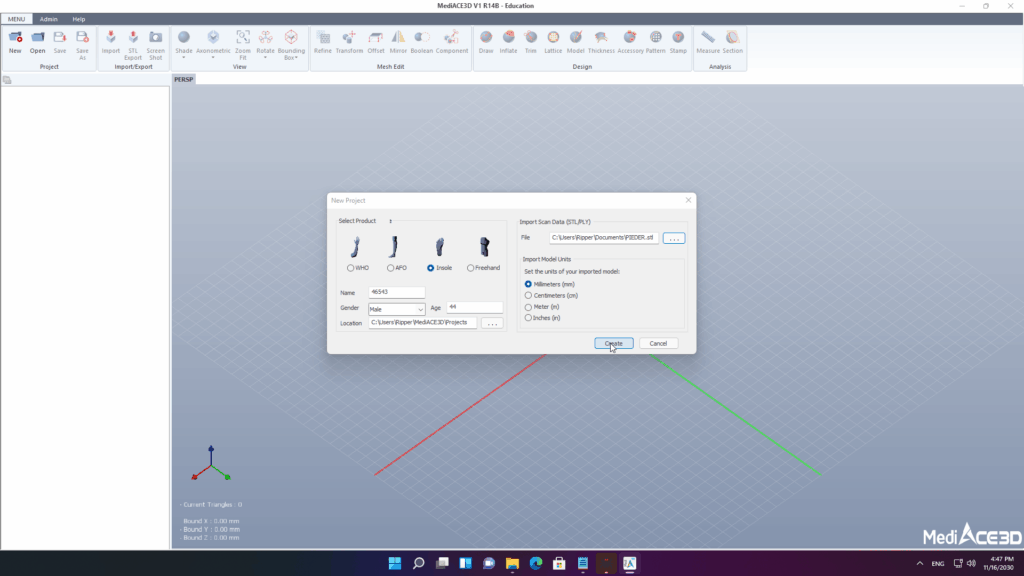
Task: Select the WHO product radio button
Action: [x=350, y=268]
